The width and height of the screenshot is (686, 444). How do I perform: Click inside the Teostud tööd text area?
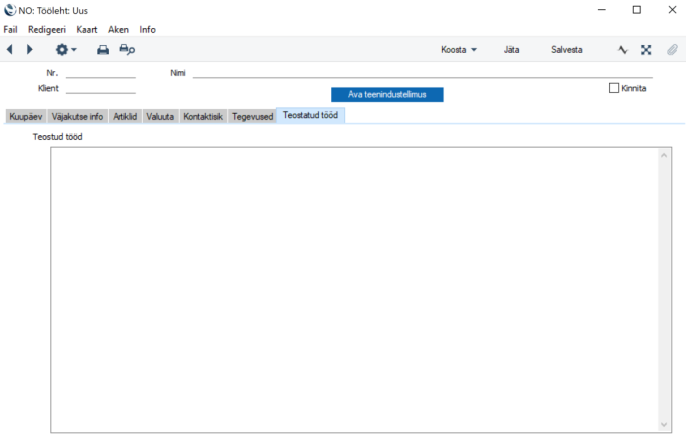point(355,290)
